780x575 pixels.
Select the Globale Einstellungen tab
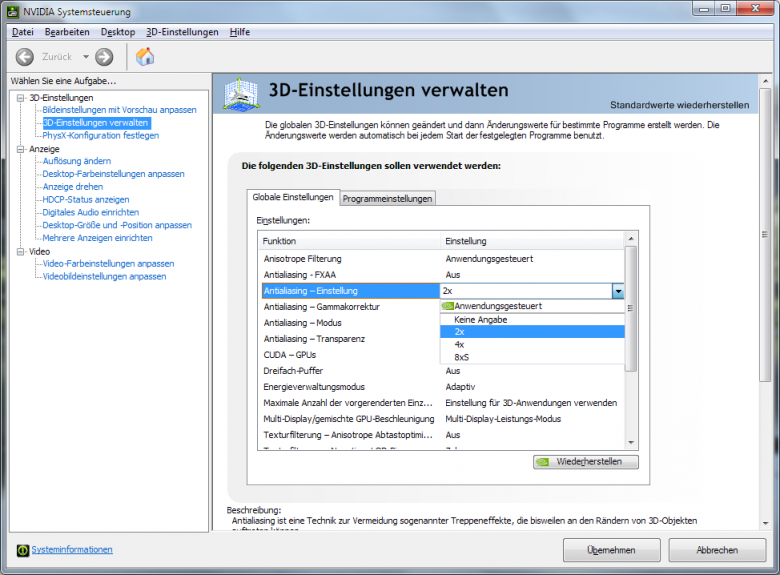293,197
